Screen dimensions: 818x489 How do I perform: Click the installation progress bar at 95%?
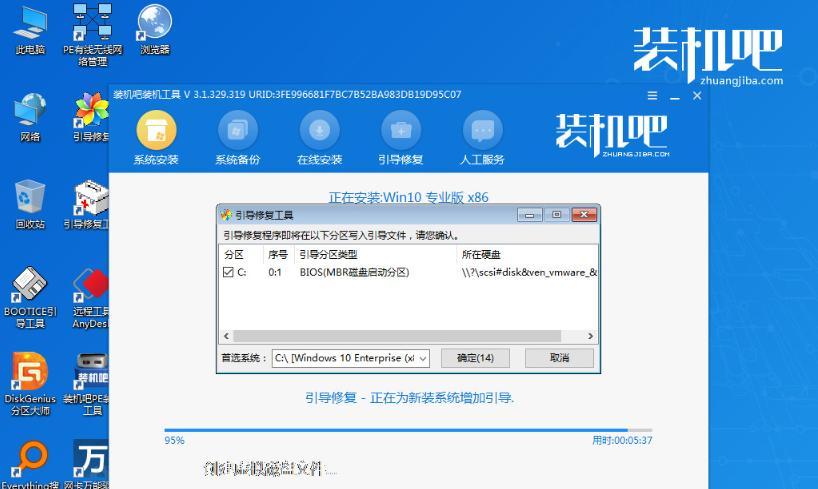click(x=408, y=430)
